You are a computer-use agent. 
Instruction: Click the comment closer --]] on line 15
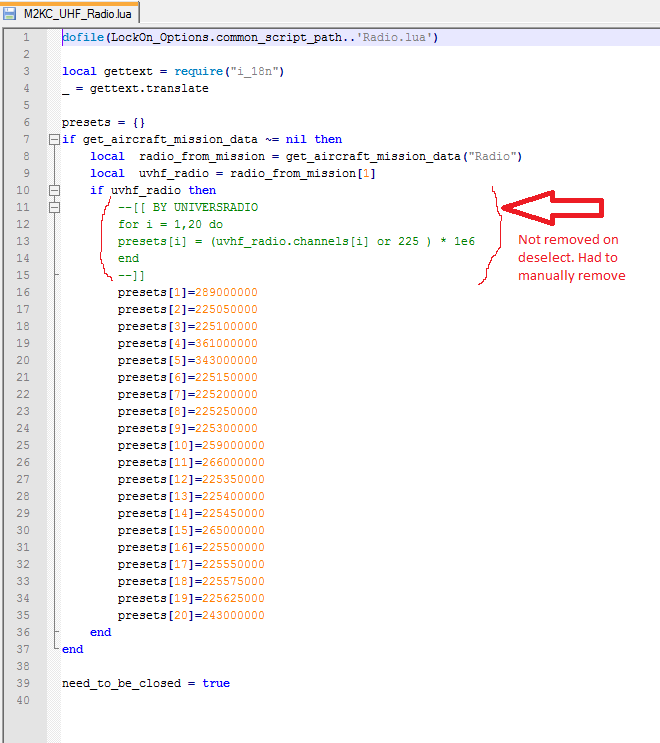pos(131,275)
